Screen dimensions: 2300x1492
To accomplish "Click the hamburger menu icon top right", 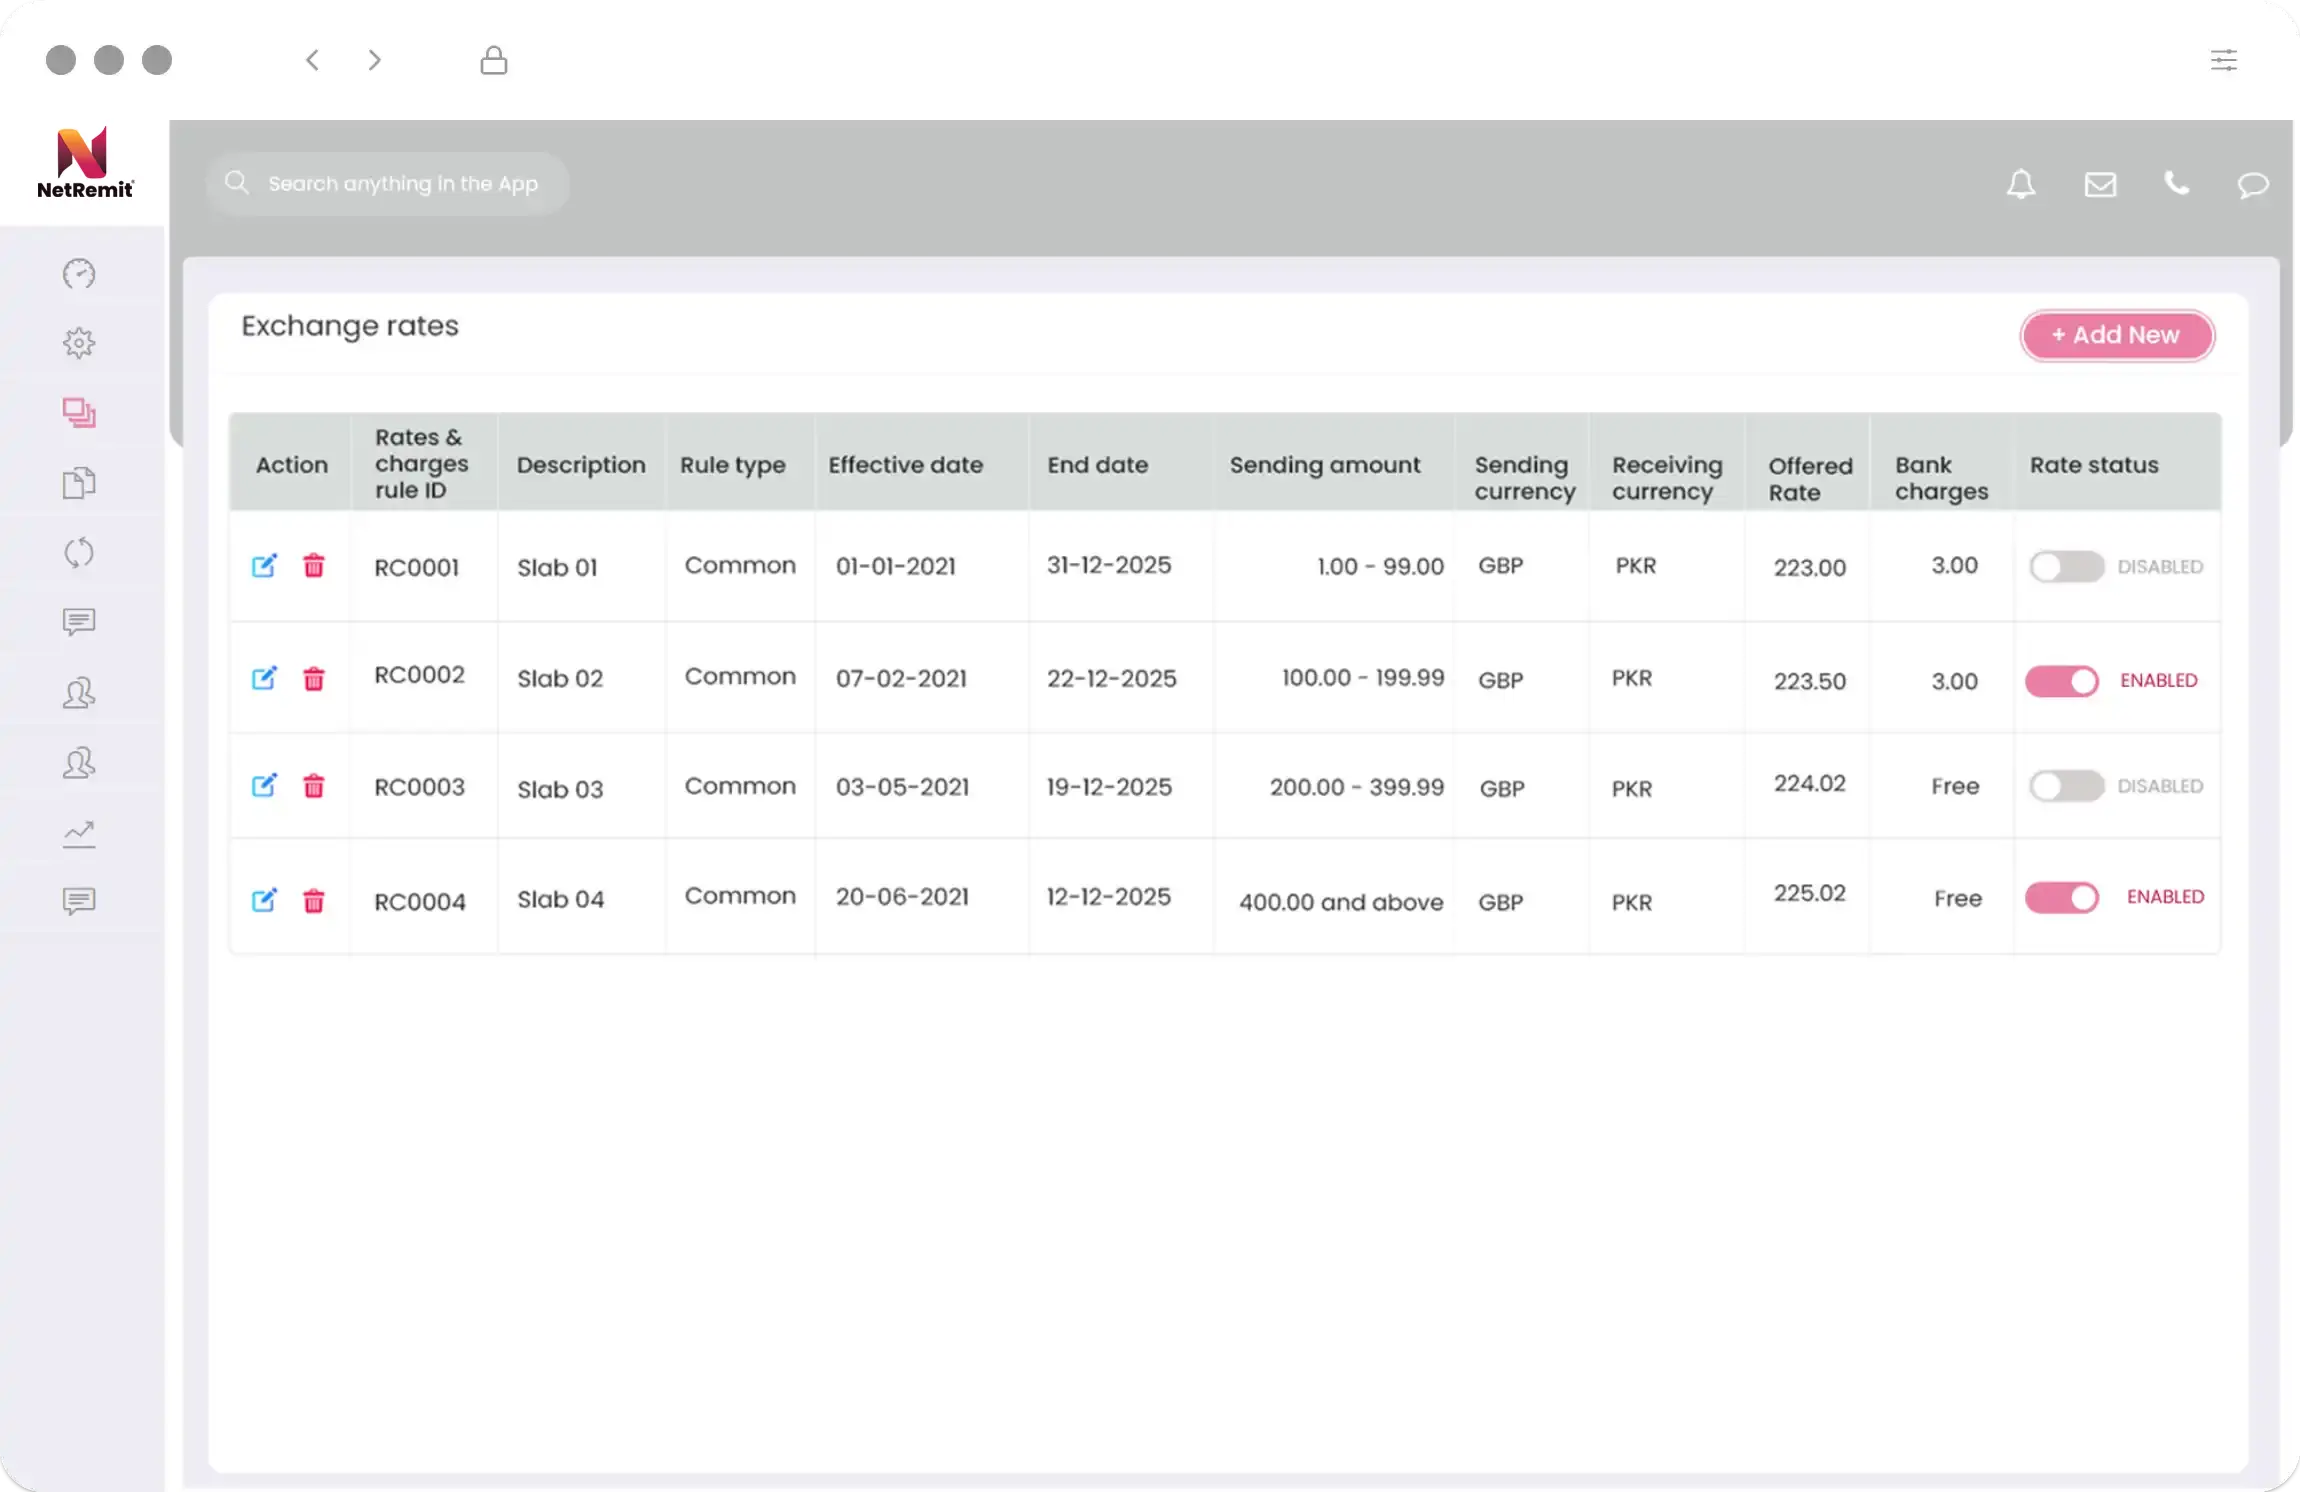I will coord(2223,60).
